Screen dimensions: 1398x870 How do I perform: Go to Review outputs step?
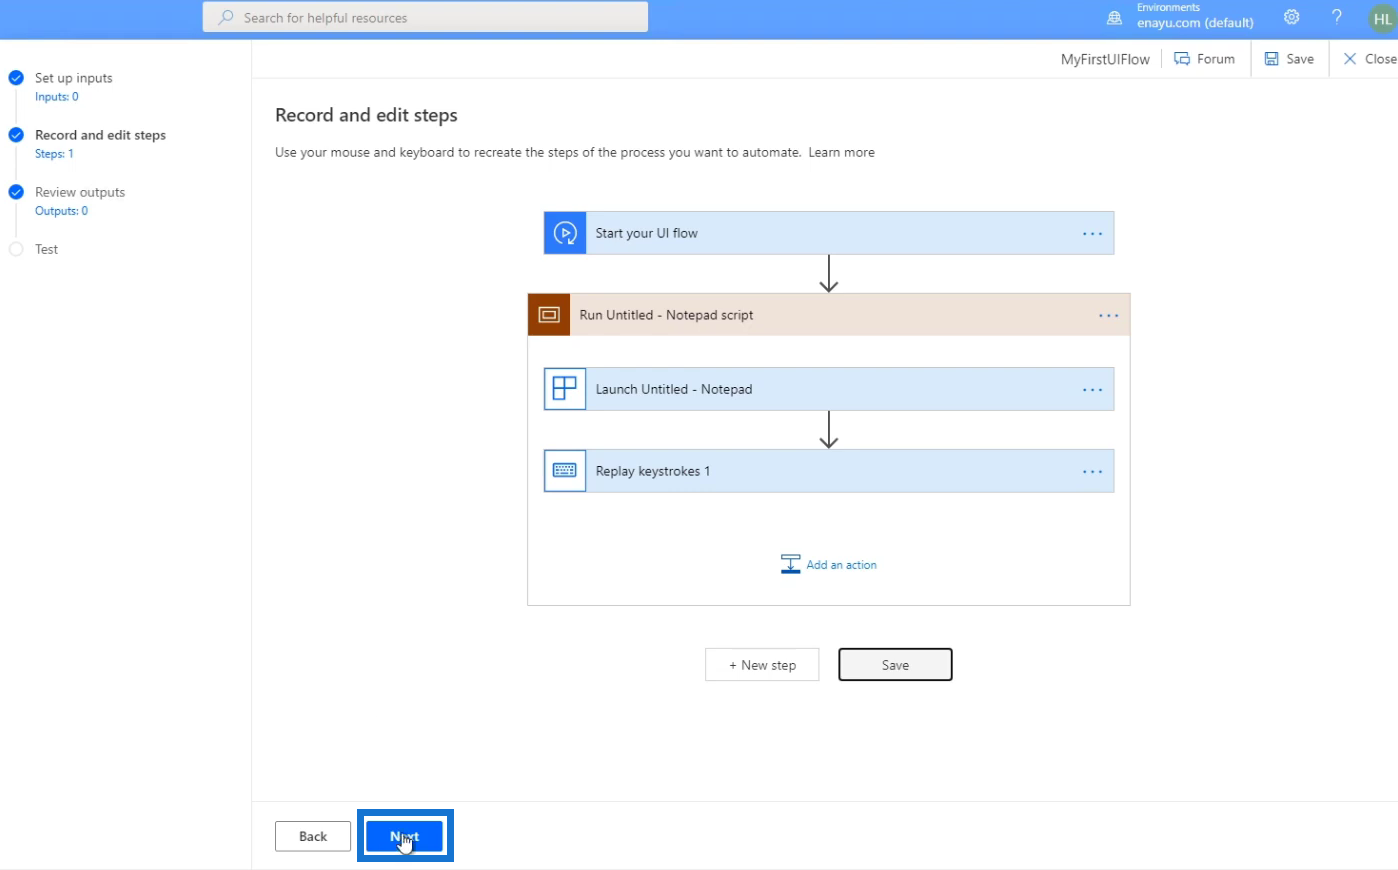tap(80, 192)
